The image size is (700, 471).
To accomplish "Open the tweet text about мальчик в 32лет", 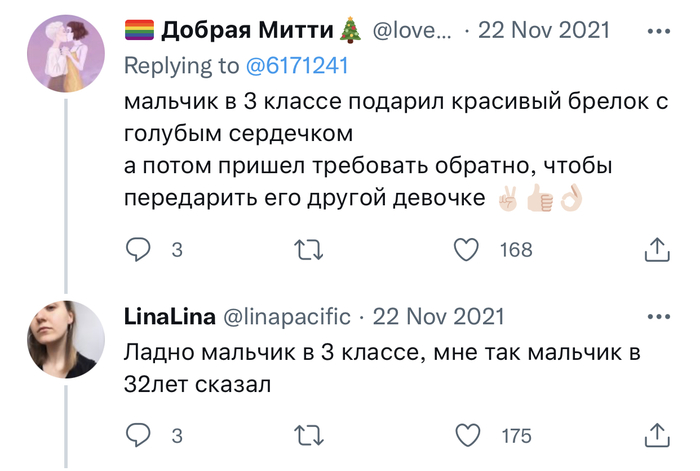I will tap(382, 368).
